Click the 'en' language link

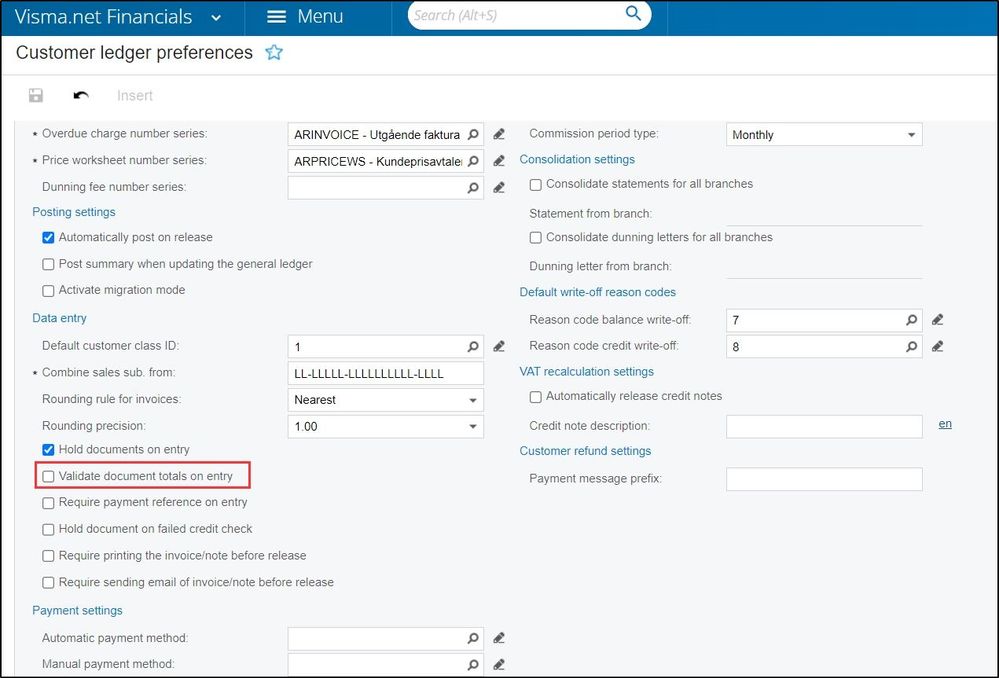945,424
